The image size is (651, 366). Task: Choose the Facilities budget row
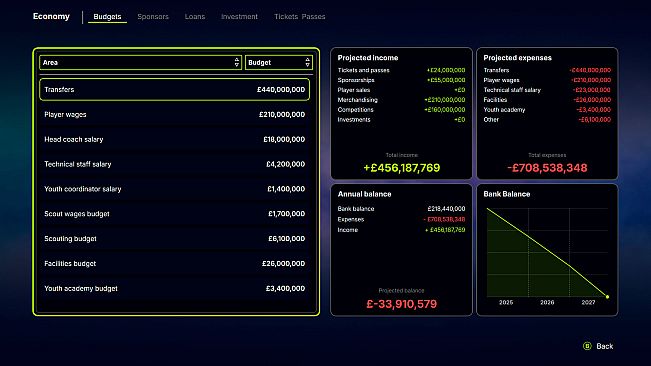point(174,264)
